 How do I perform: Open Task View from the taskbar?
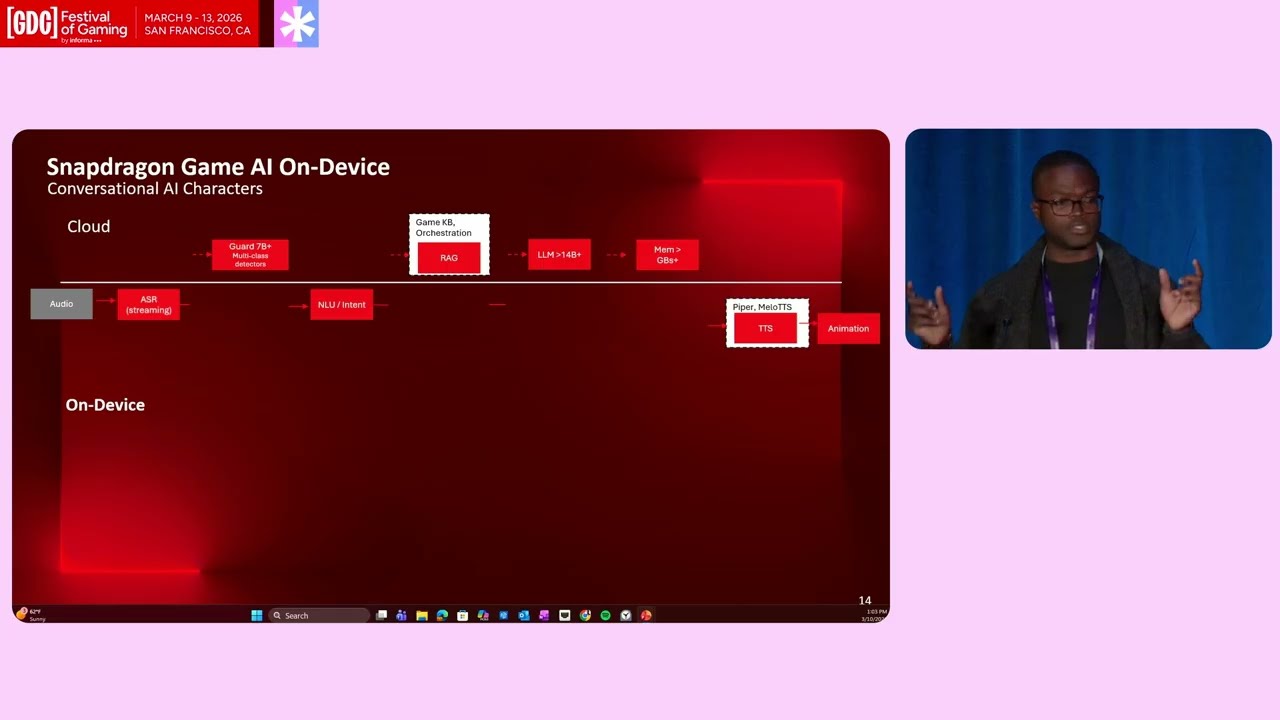(382, 615)
